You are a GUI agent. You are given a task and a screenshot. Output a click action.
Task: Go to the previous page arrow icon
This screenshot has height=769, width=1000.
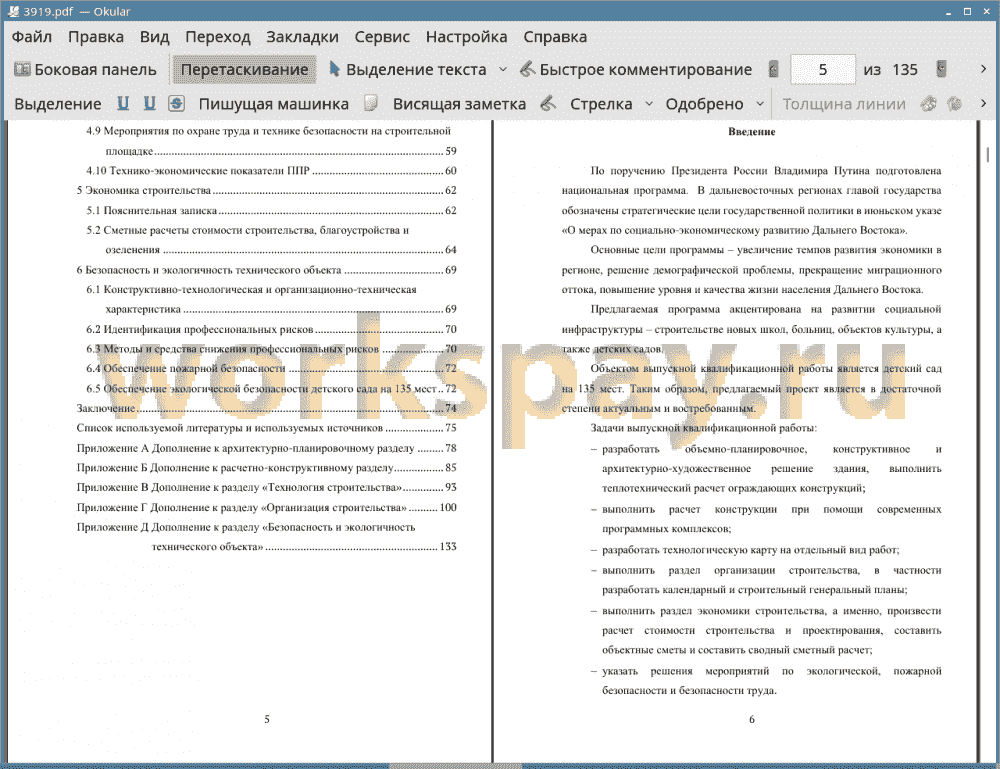[774, 70]
